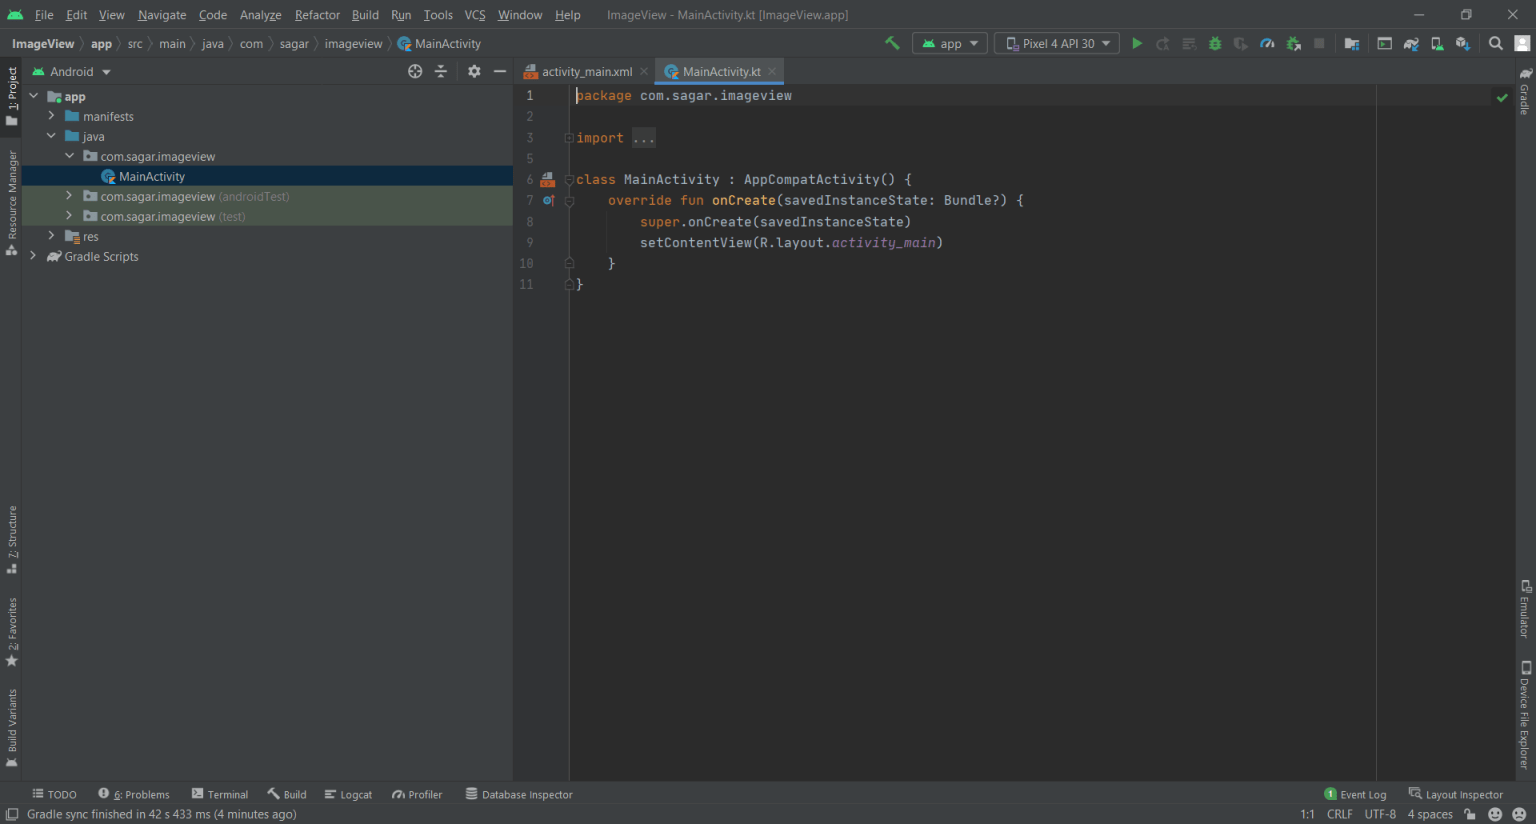Click the Debug app bug icon
This screenshot has width=1536, height=824.
[1215, 43]
